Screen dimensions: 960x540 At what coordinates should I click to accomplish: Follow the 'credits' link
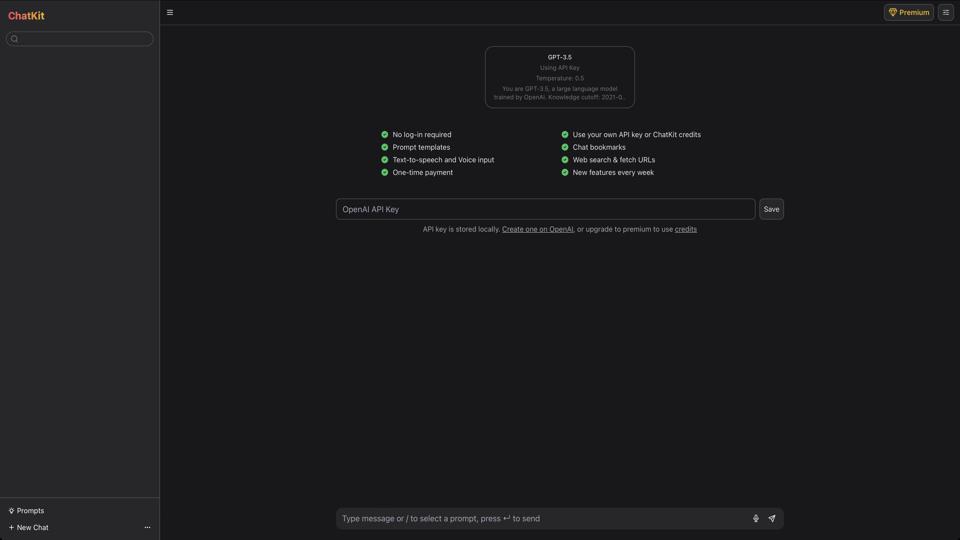click(685, 229)
